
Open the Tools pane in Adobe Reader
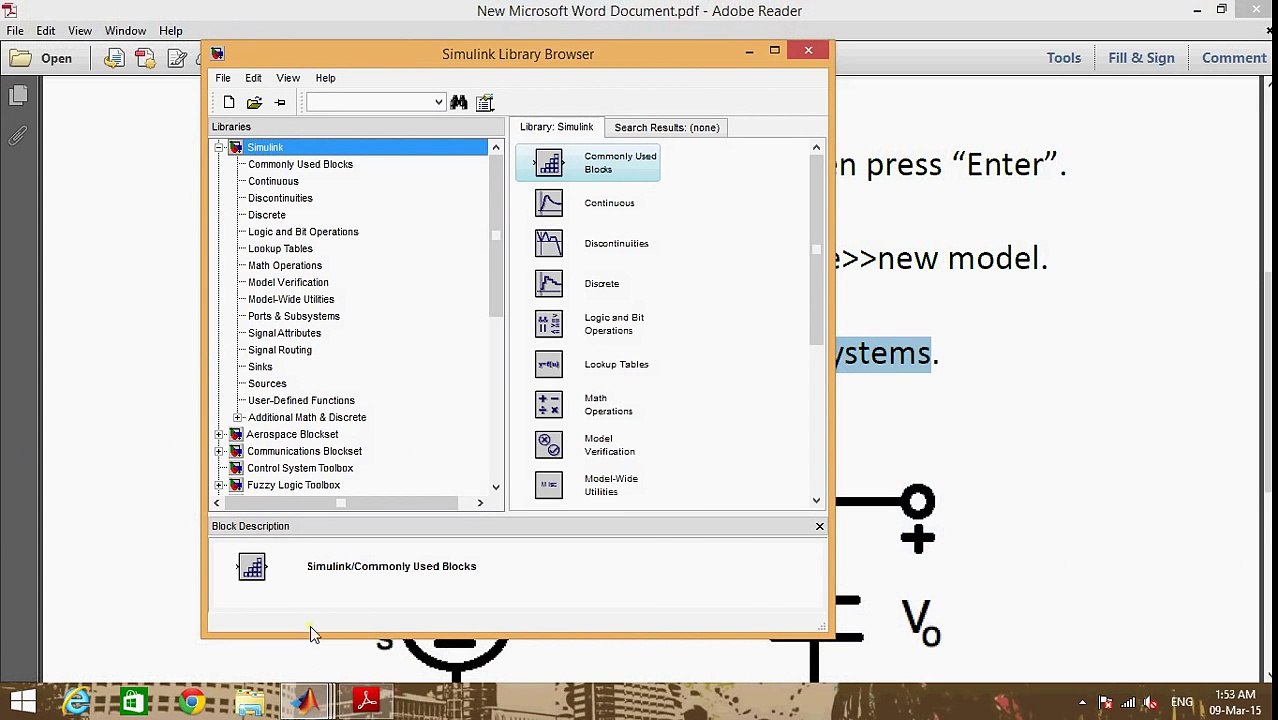pos(1064,58)
